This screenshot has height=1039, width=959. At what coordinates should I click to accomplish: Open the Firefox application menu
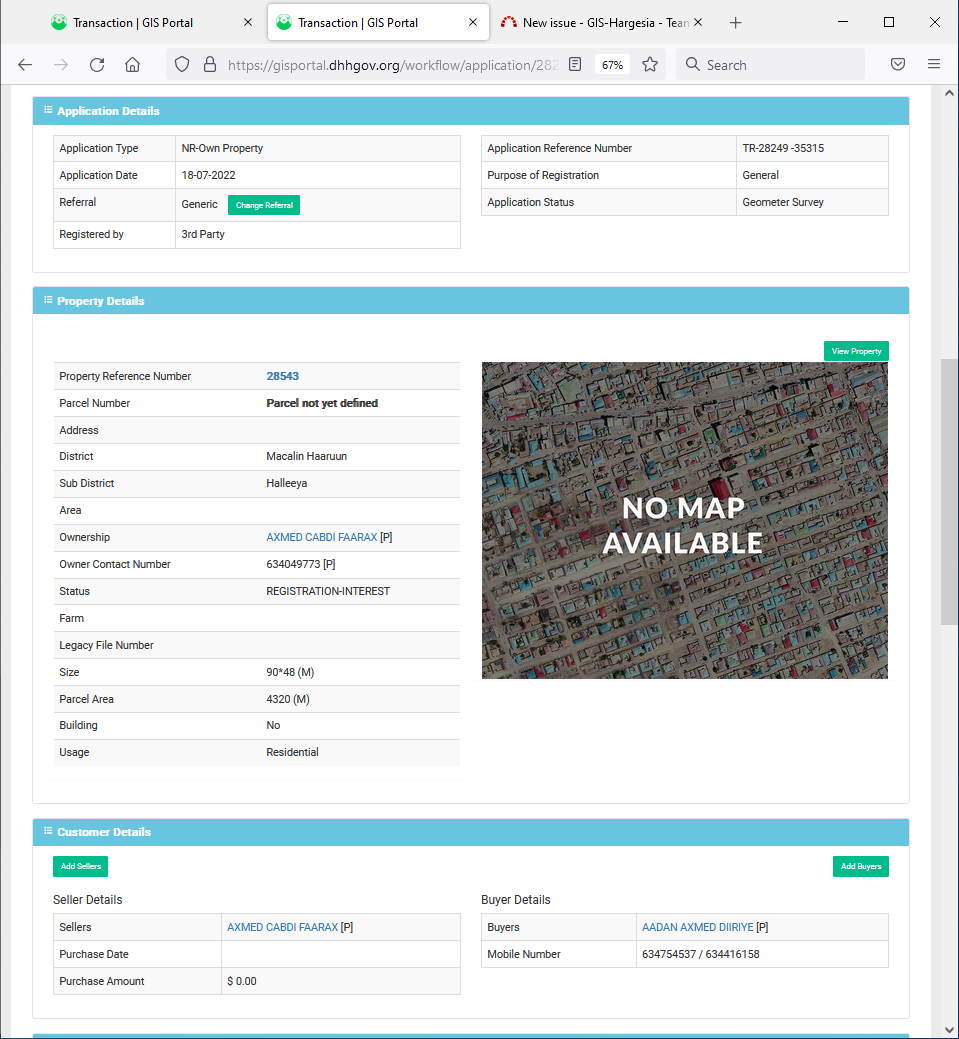934,64
